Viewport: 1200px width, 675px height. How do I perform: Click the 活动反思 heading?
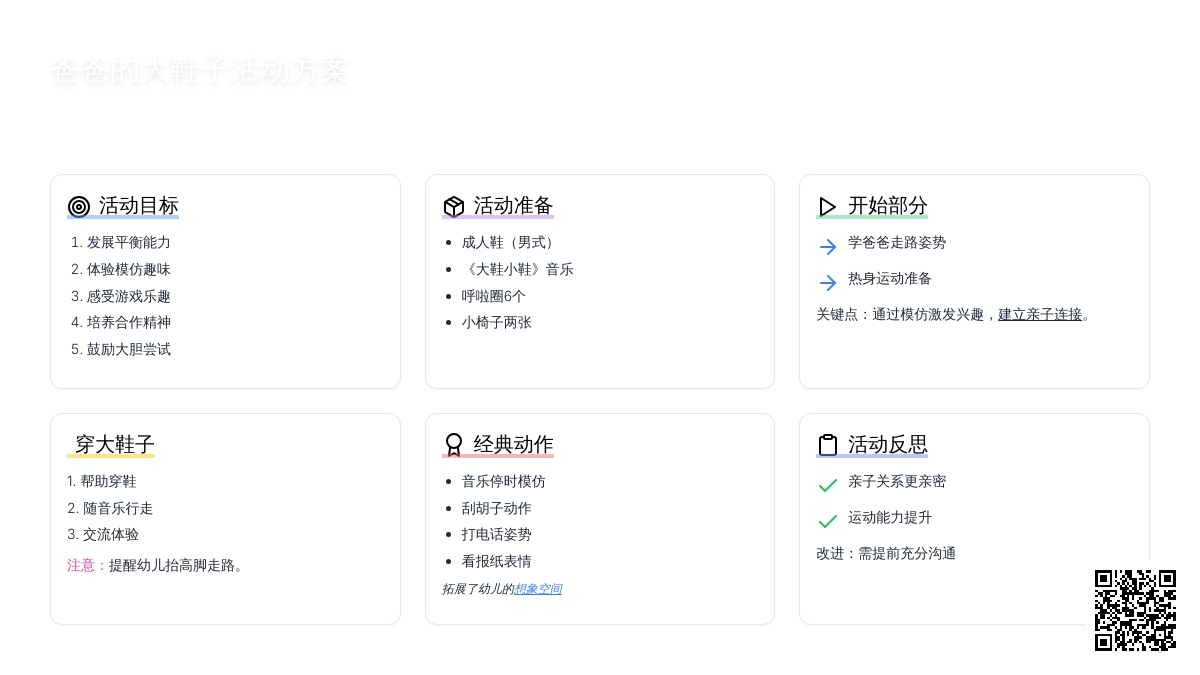(x=888, y=445)
